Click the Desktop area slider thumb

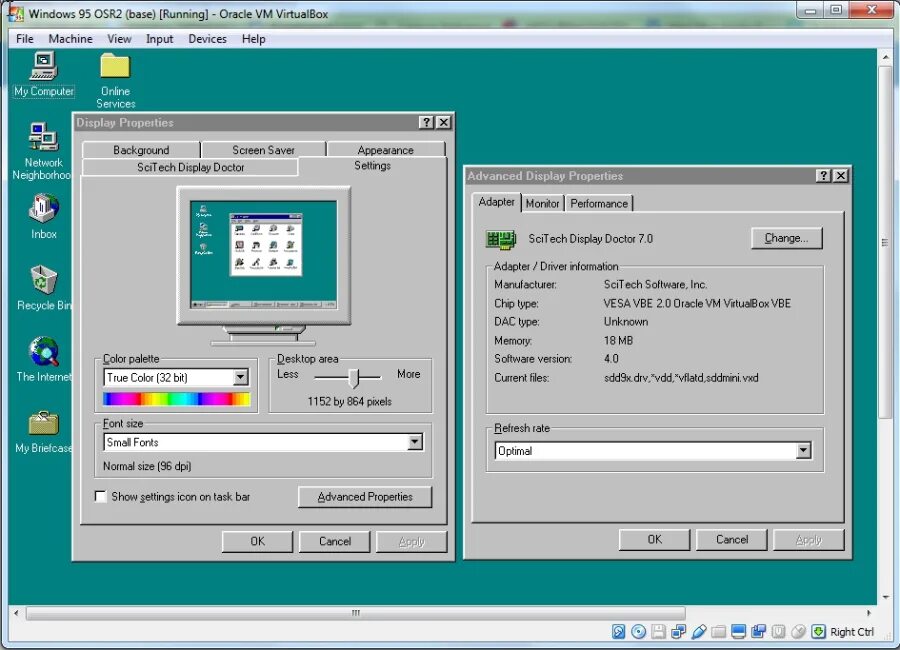coord(355,378)
